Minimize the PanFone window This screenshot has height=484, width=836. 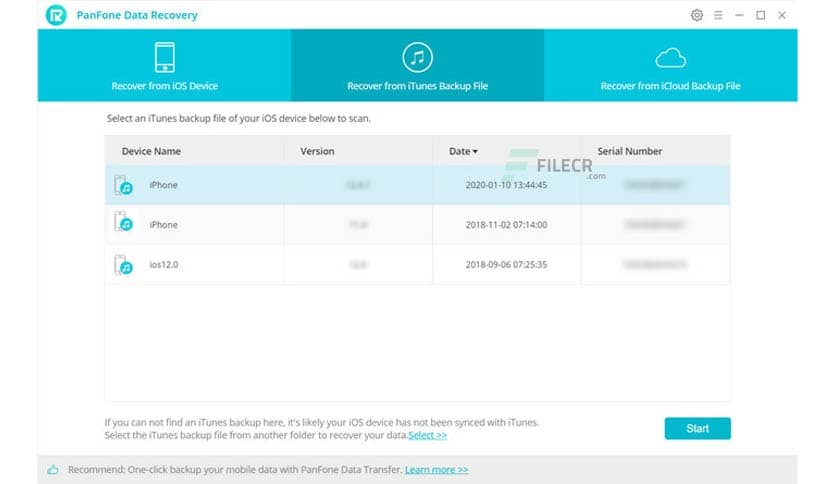739,15
